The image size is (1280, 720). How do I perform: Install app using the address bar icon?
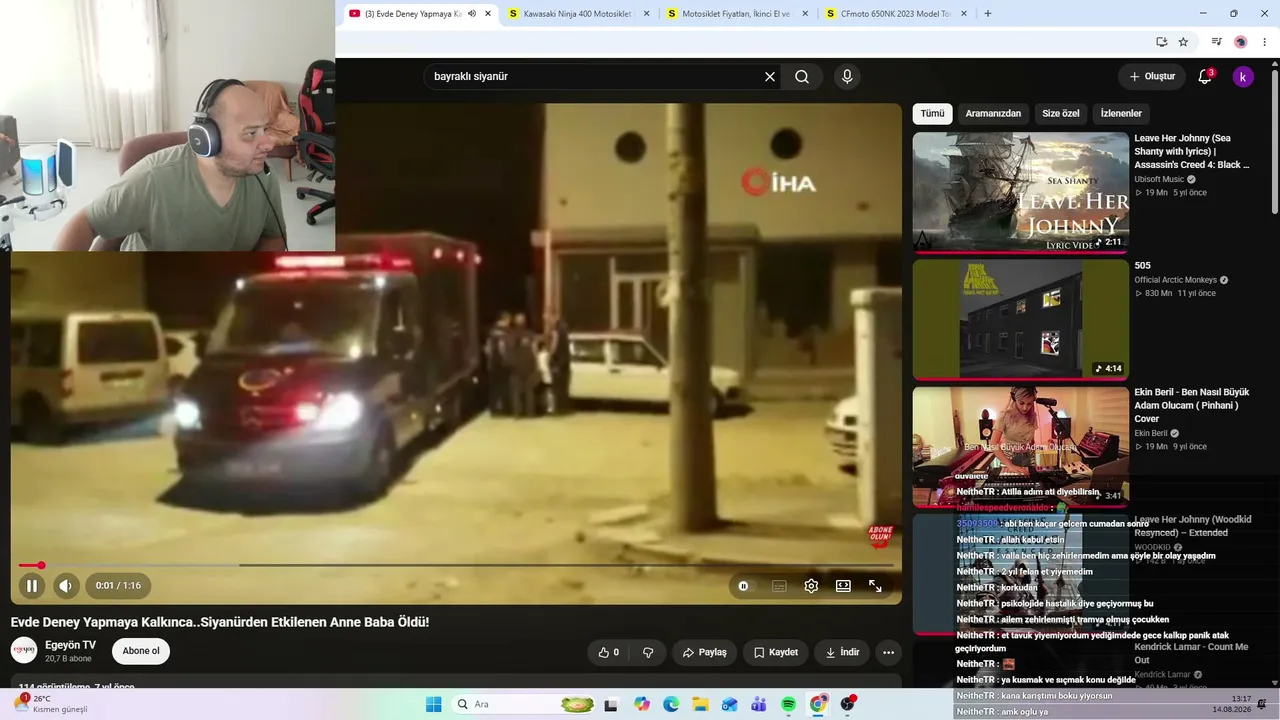[1161, 42]
